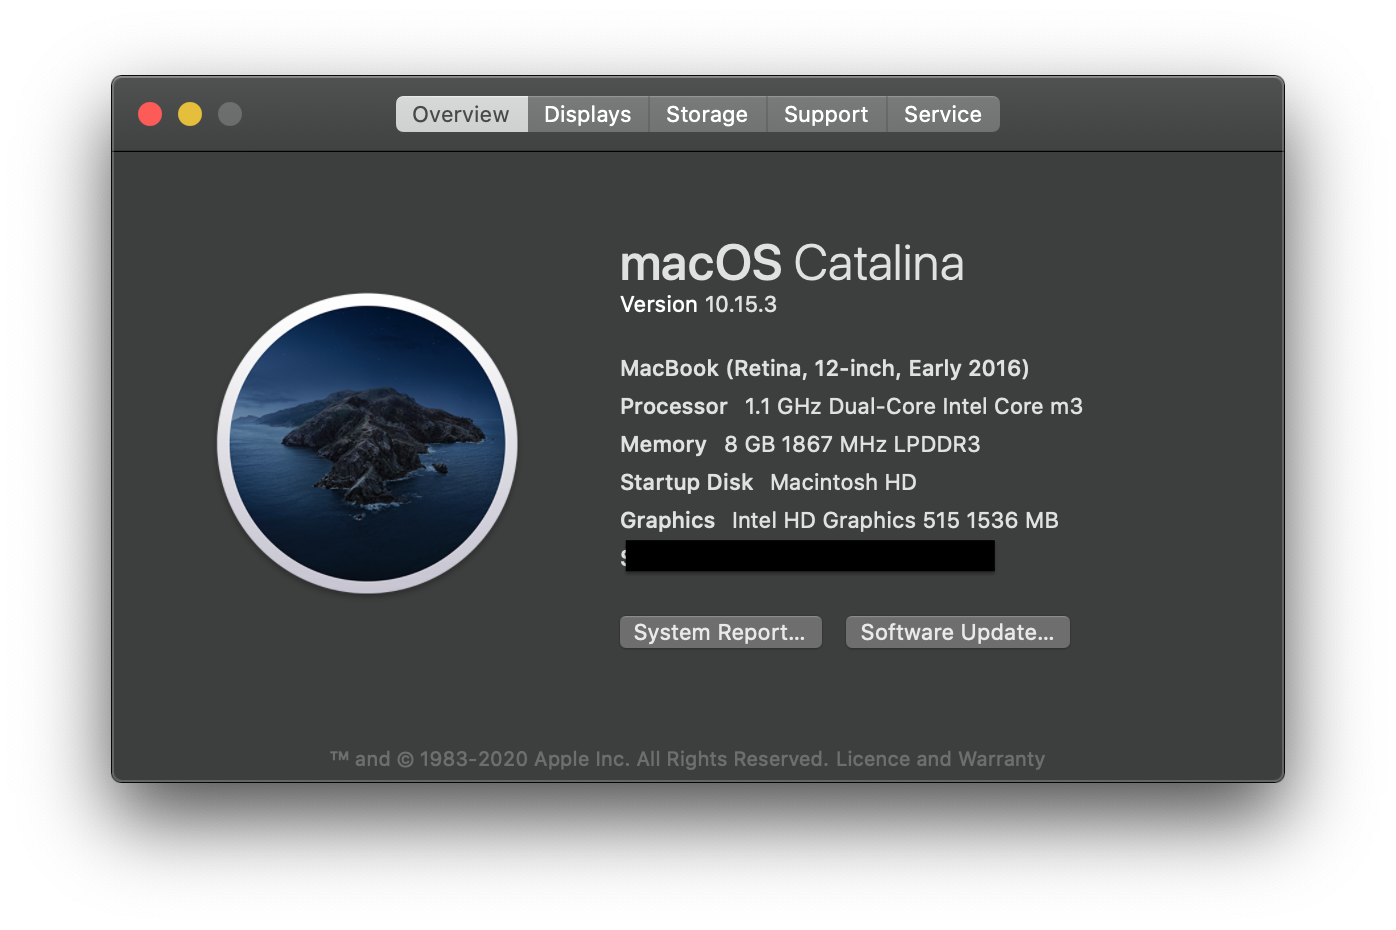Screen dimensions: 1396x930
Task: Open the Licence and Warranty footer text
Action: 940,759
